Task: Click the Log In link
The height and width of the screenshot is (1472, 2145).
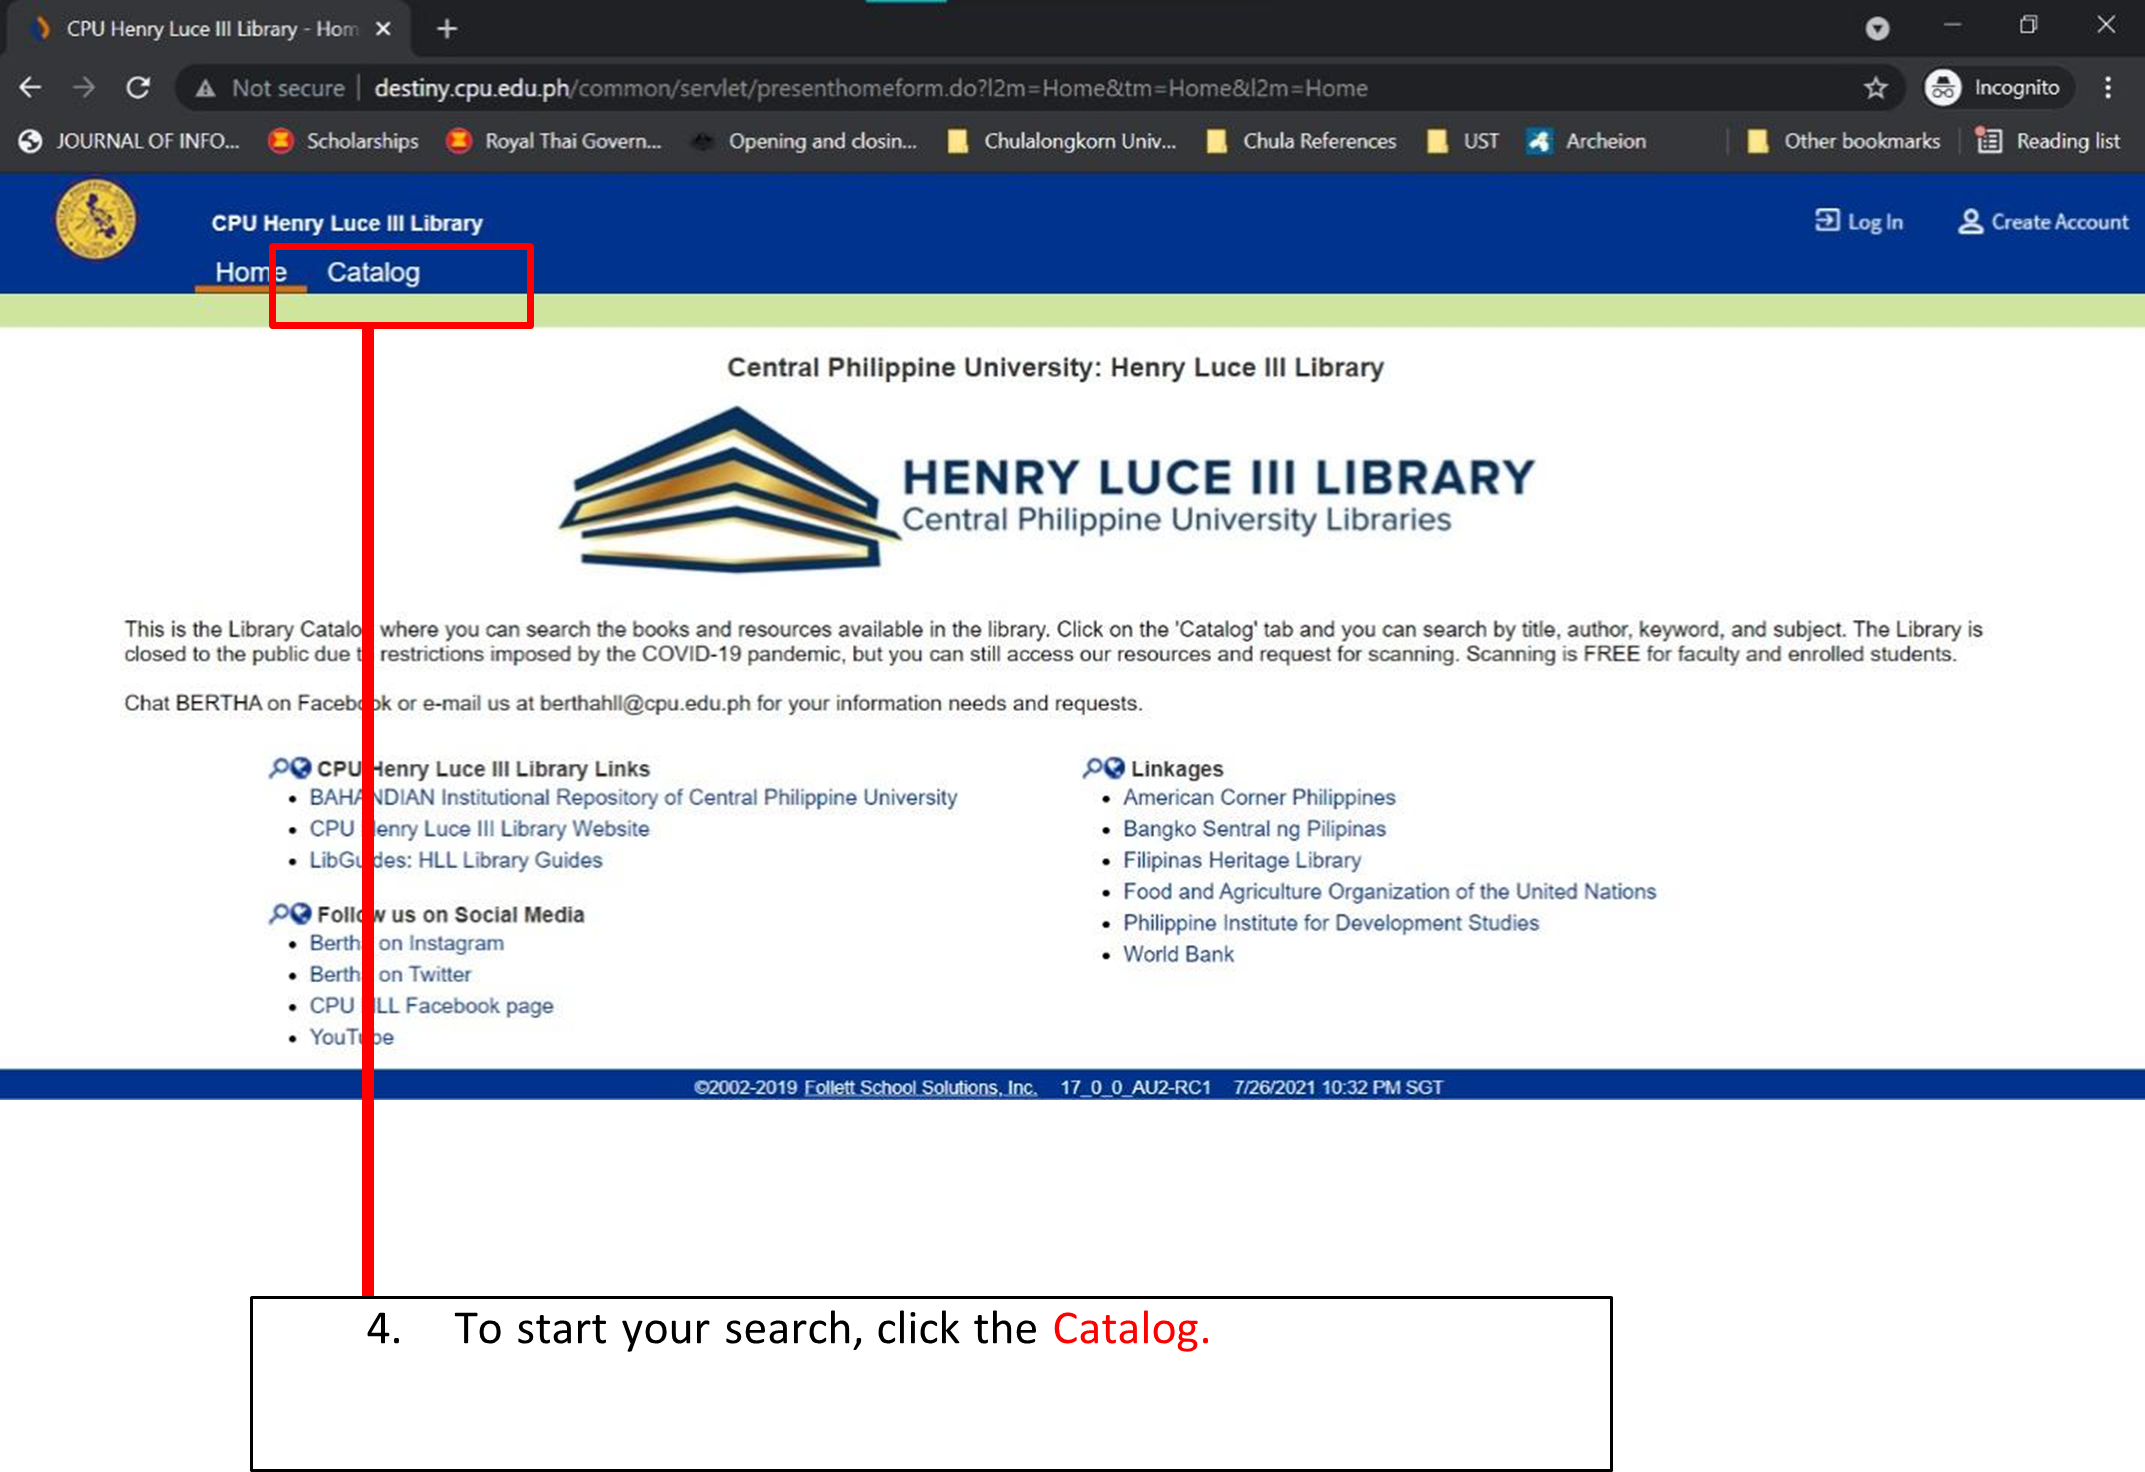Action: click(x=1859, y=221)
